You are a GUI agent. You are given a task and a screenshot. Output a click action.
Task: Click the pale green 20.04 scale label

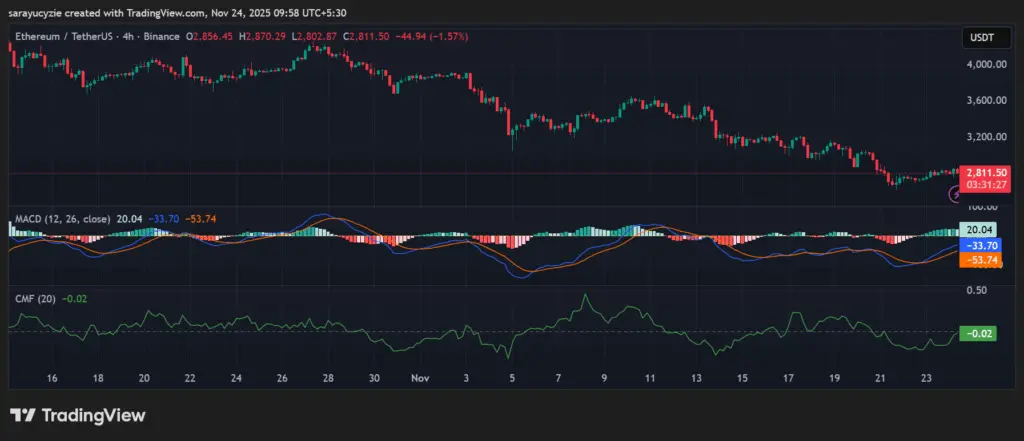(x=978, y=230)
